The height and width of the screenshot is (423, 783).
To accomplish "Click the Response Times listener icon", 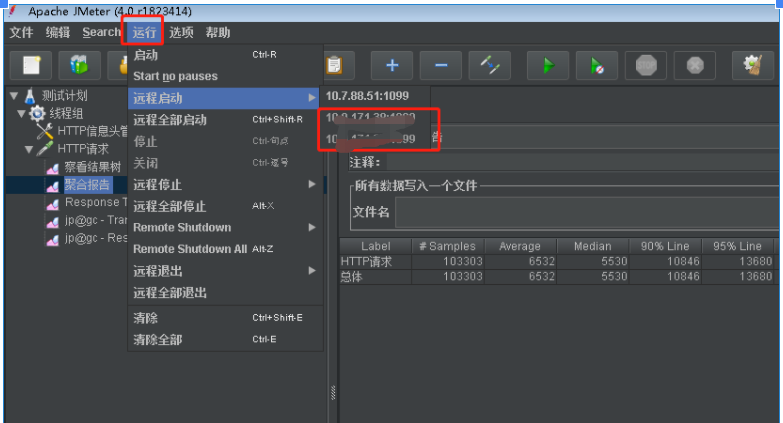I will click(52, 204).
